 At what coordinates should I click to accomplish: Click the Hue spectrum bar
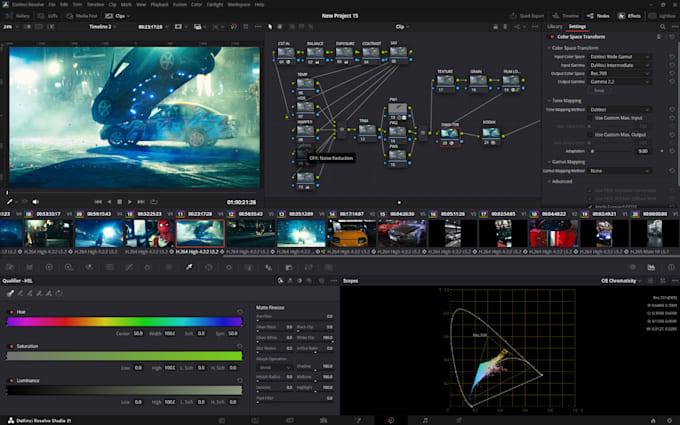124,321
